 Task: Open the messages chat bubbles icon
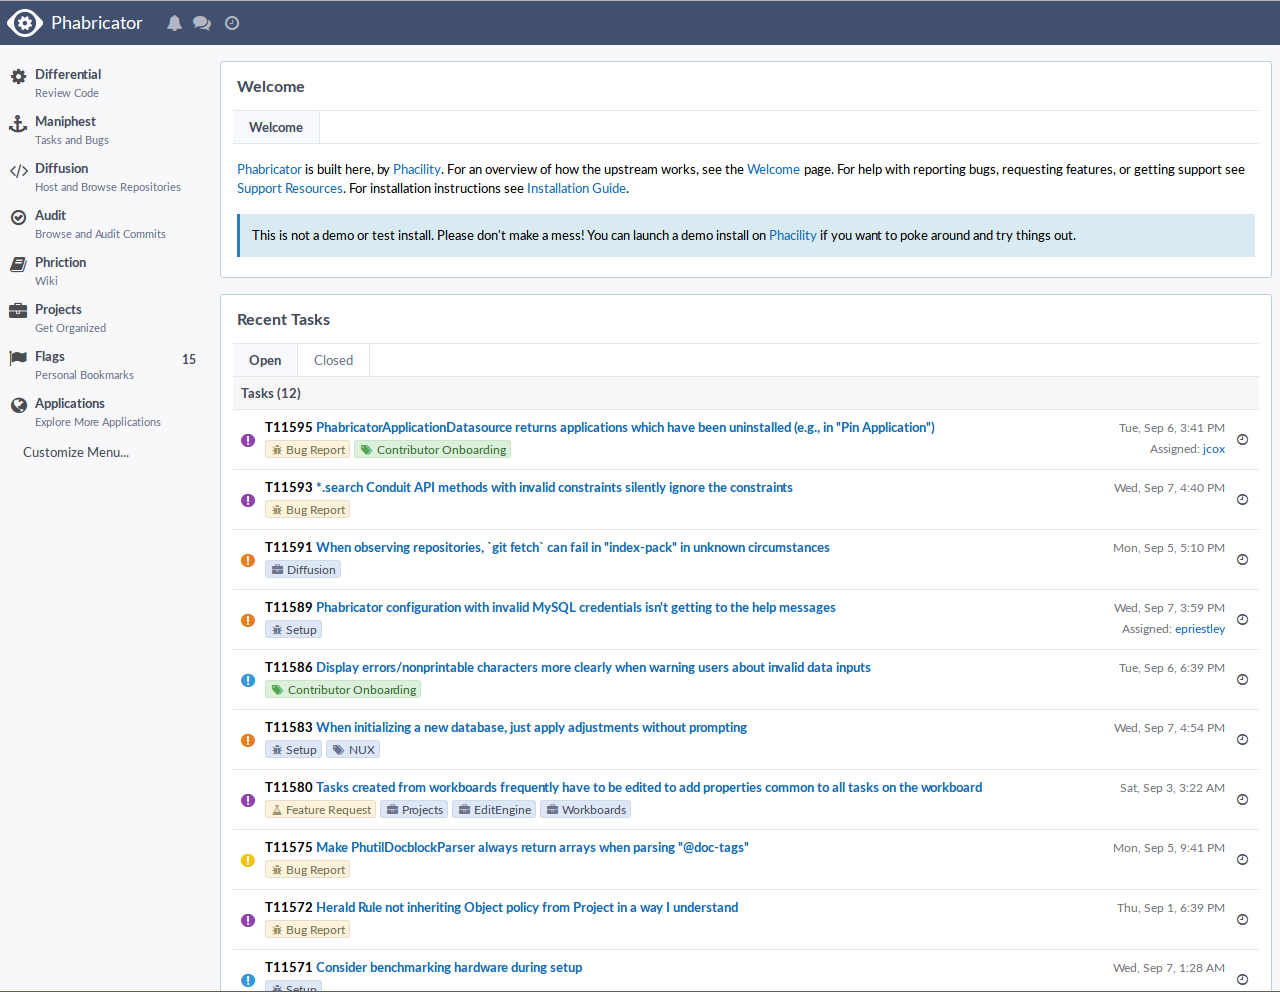[202, 23]
